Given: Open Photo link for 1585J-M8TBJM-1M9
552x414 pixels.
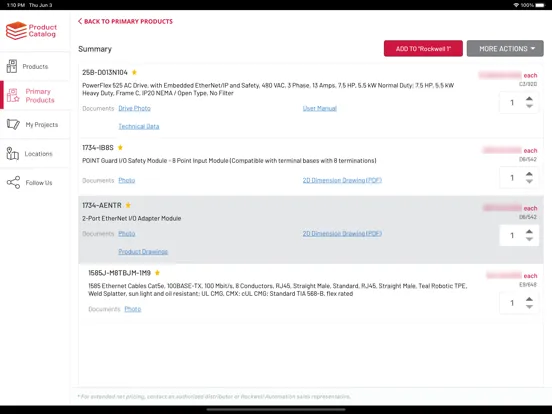Looking at the screenshot, I should point(133,309).
